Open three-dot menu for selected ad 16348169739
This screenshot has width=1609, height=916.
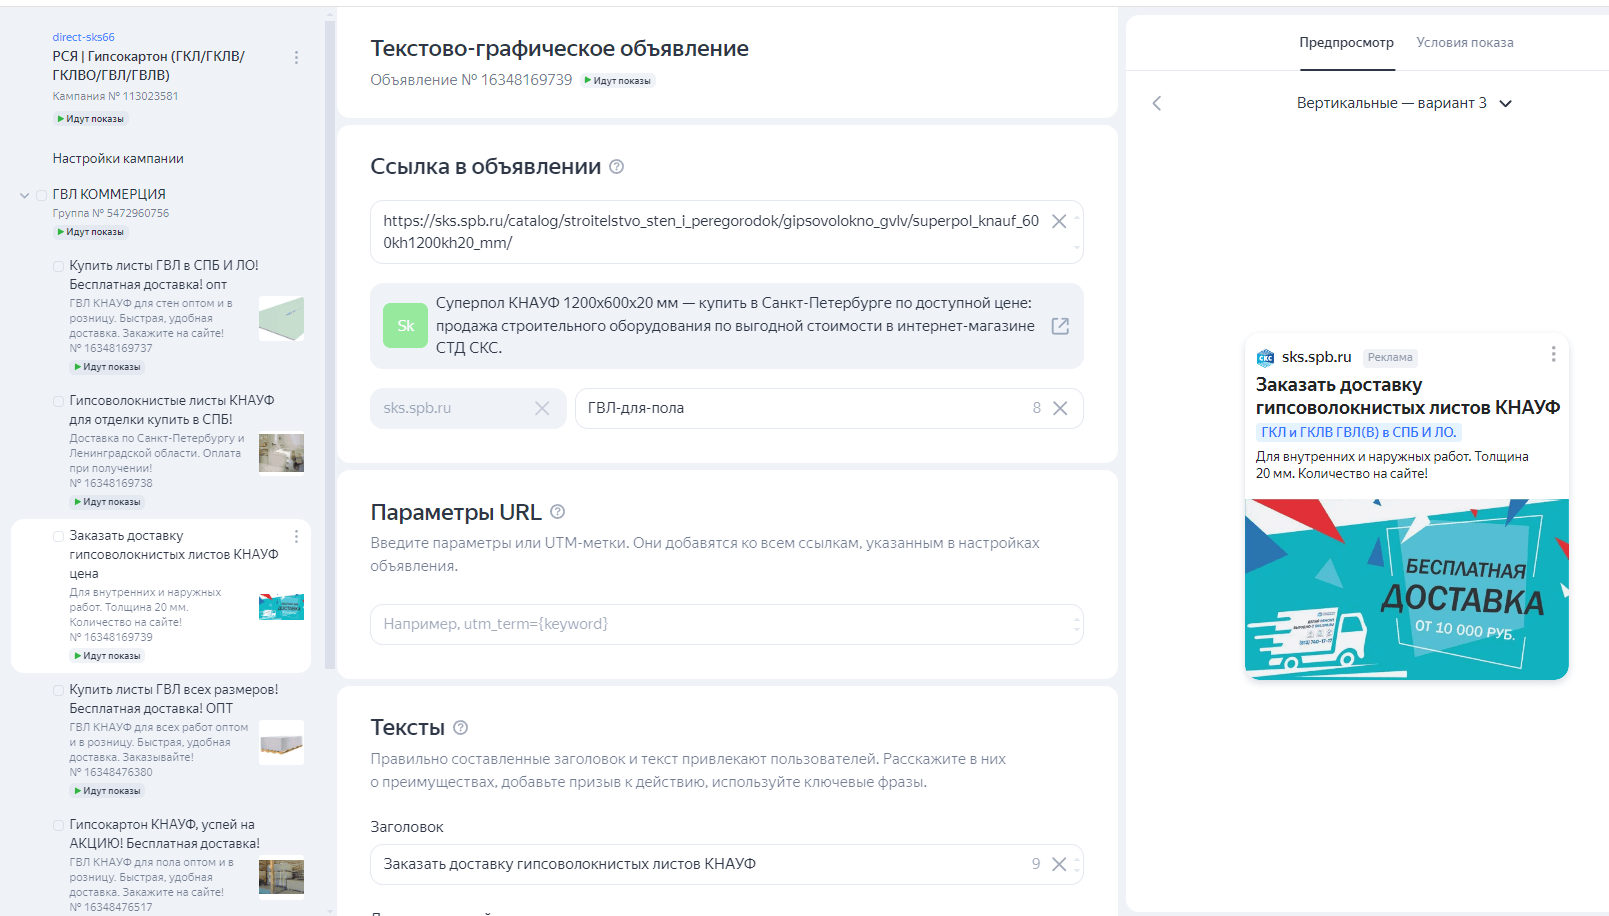click(296, 537)
